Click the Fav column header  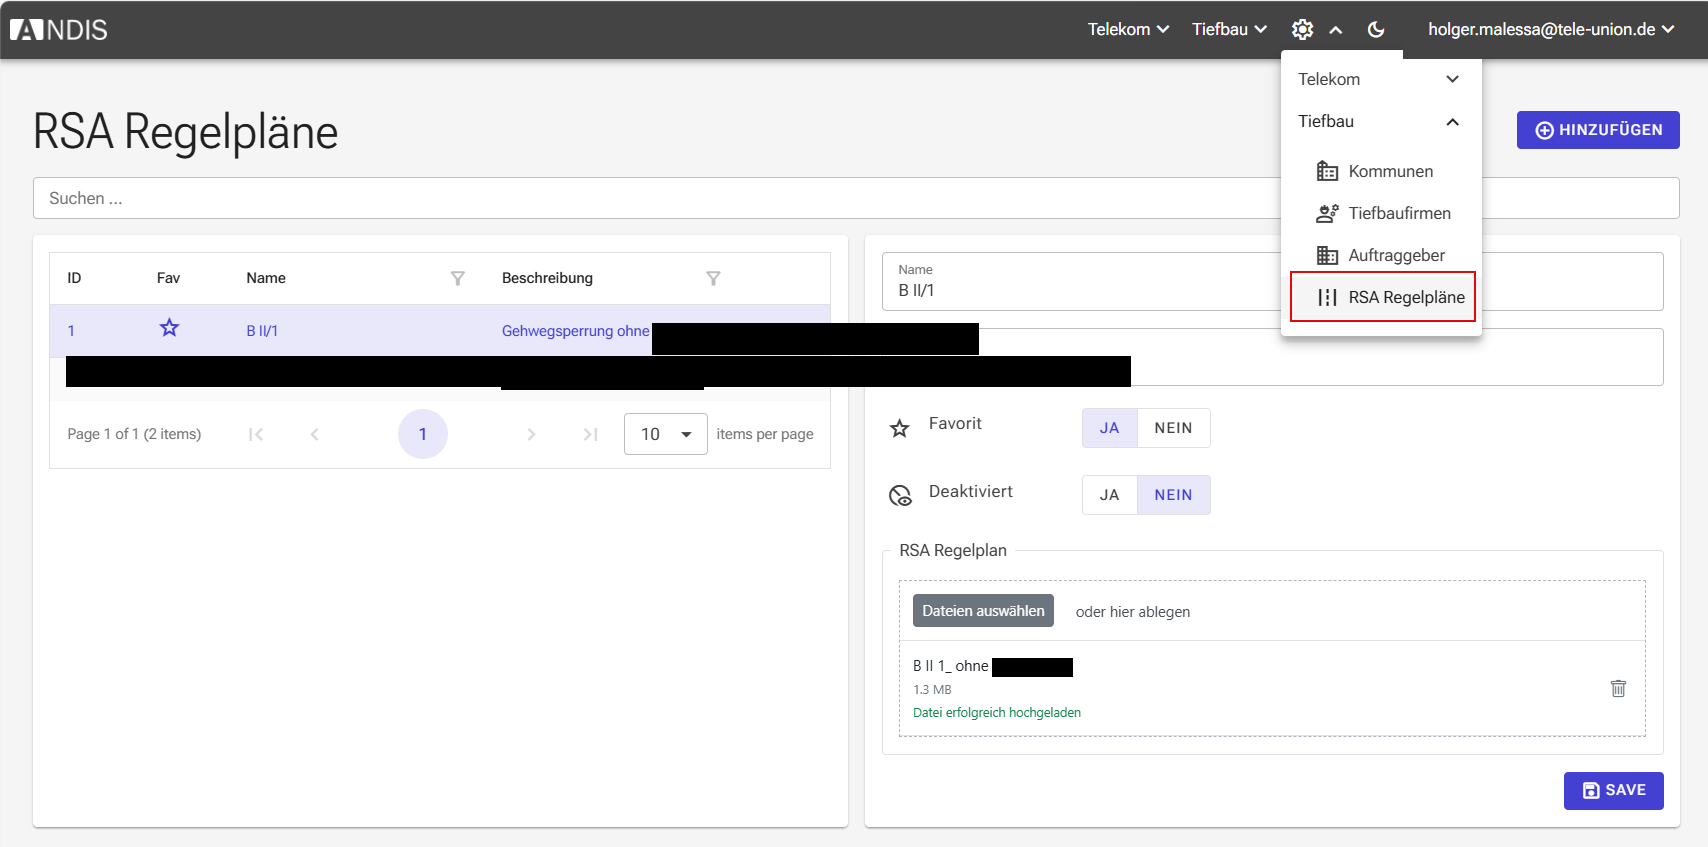click(168, 278)
